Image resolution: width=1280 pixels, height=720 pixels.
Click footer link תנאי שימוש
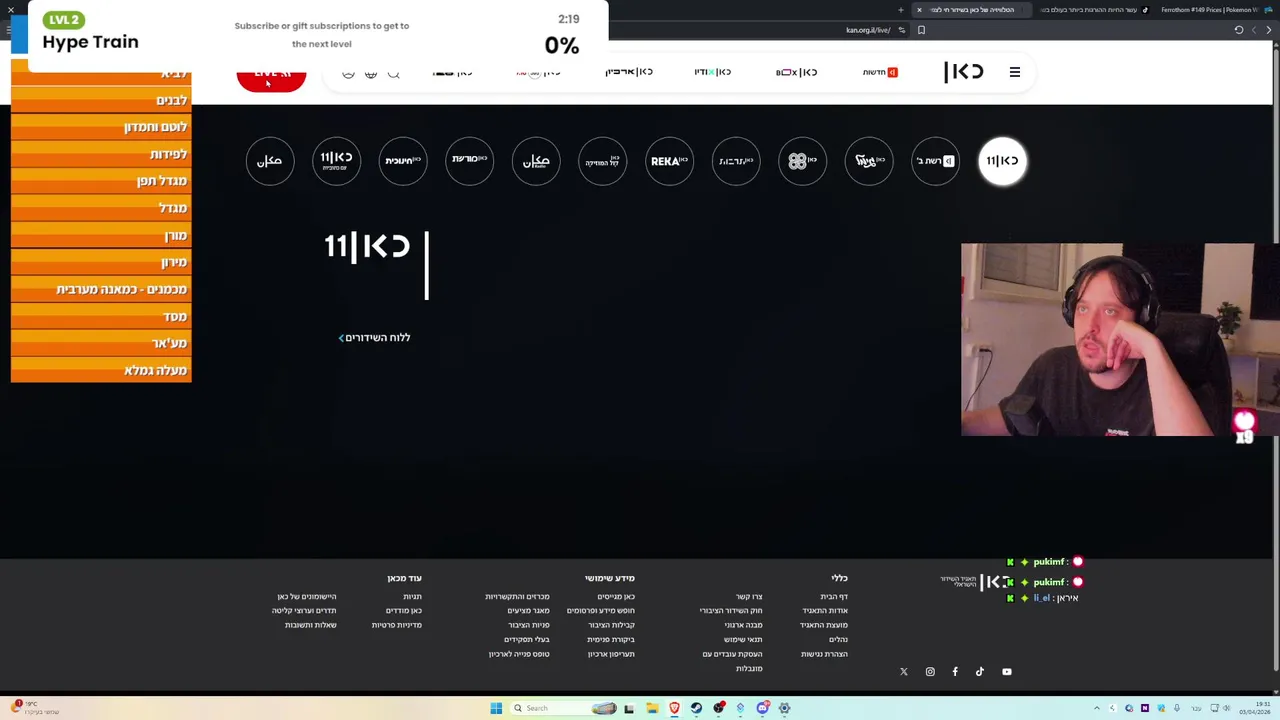click(x=743, y=640)
